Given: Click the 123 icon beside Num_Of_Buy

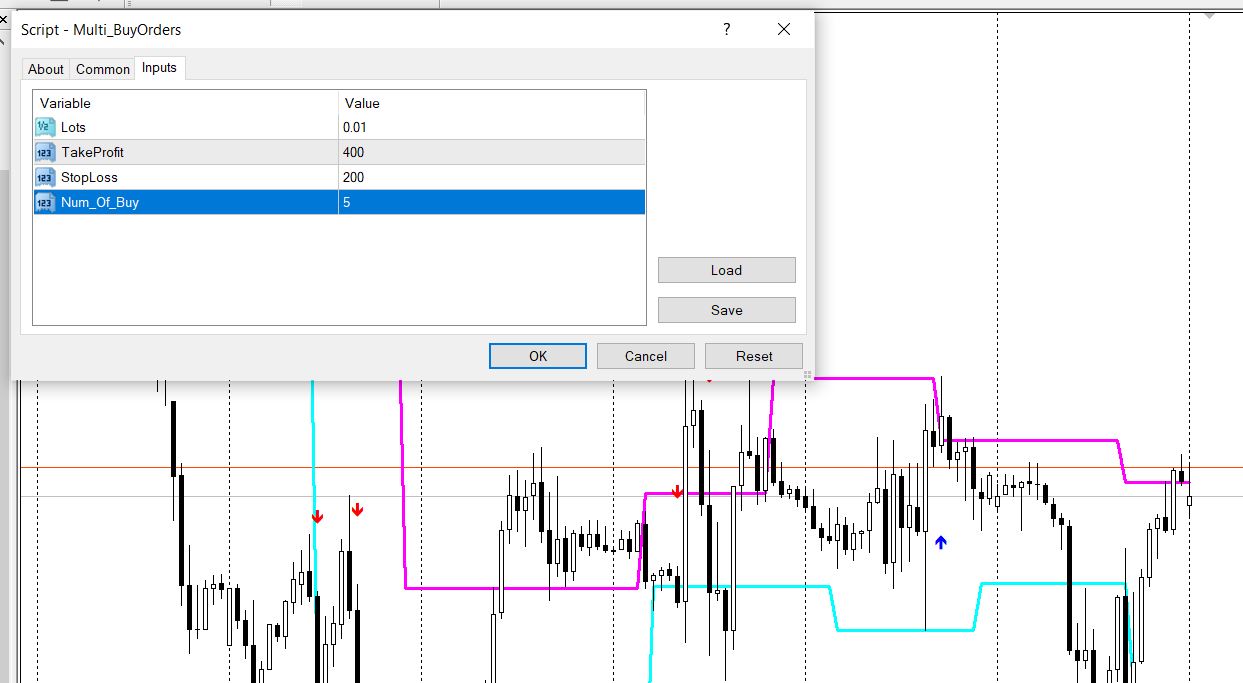Looking at the screenshot, I should point(44,202).
